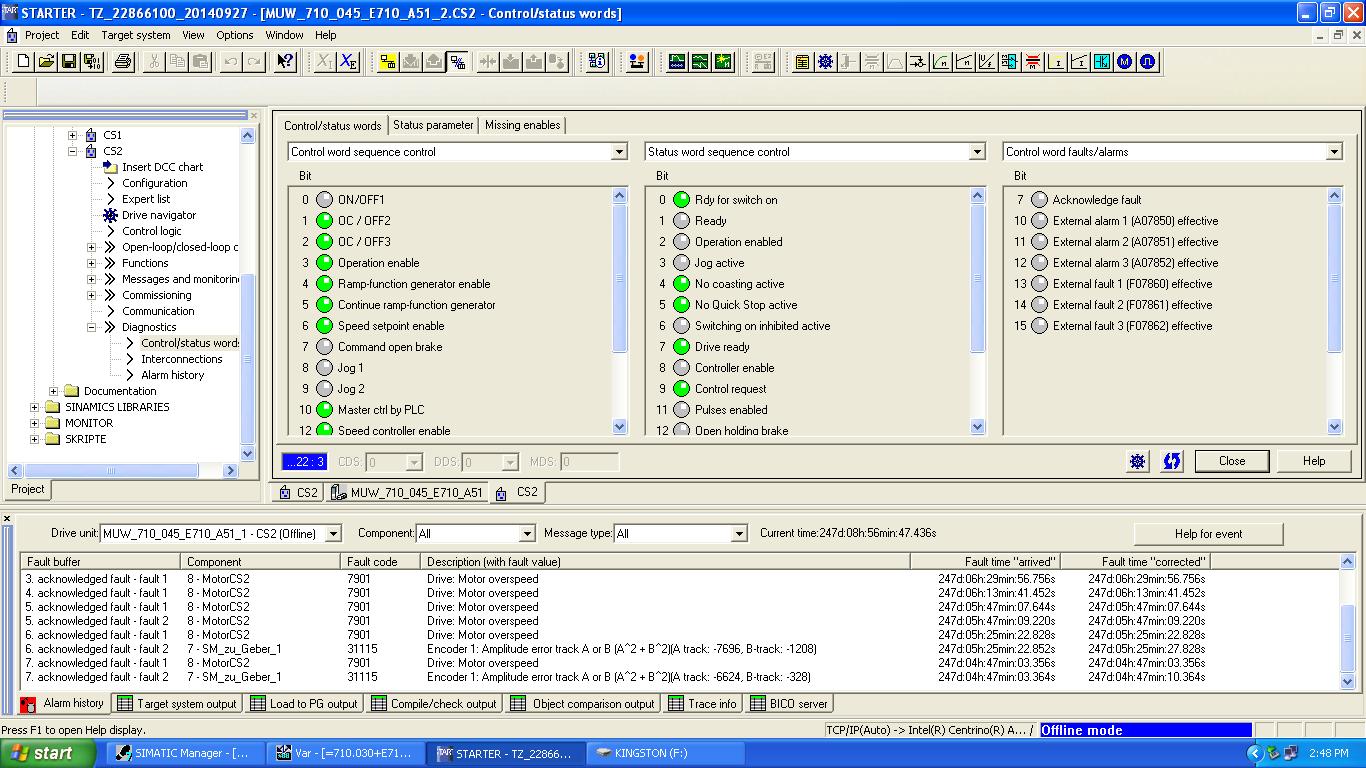Create a new project with the toolbar icon

pyautogui.click(x=24, y=62)
